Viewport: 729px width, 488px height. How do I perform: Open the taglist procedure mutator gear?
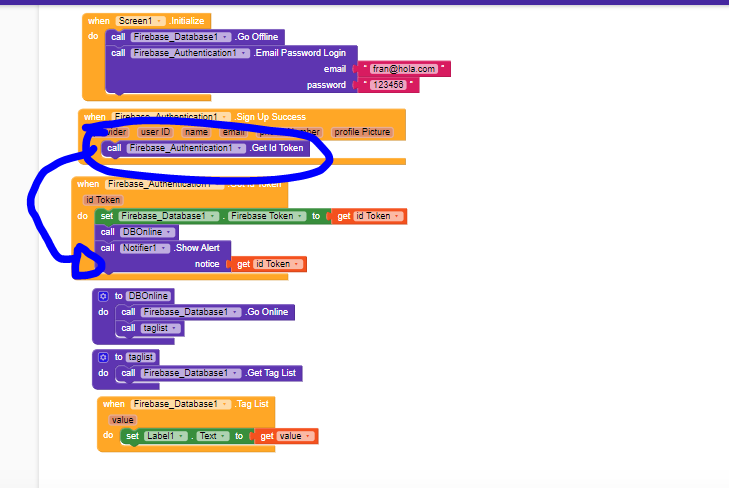pyautogui.click(x=103, y=357)
